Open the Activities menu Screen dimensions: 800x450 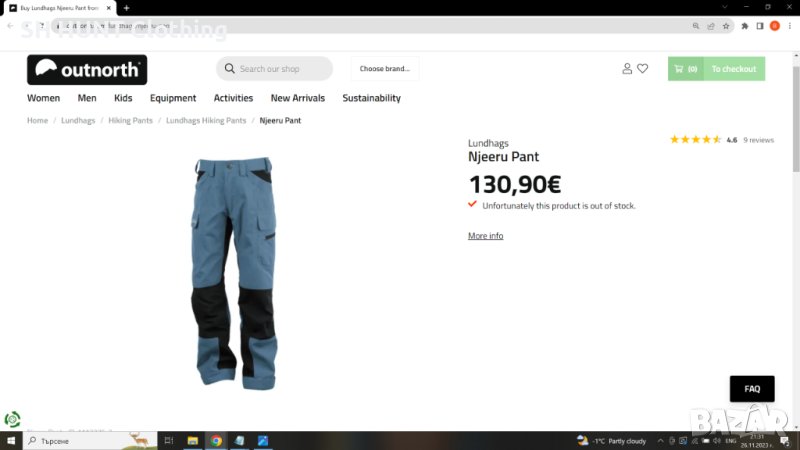pos(233,98)
